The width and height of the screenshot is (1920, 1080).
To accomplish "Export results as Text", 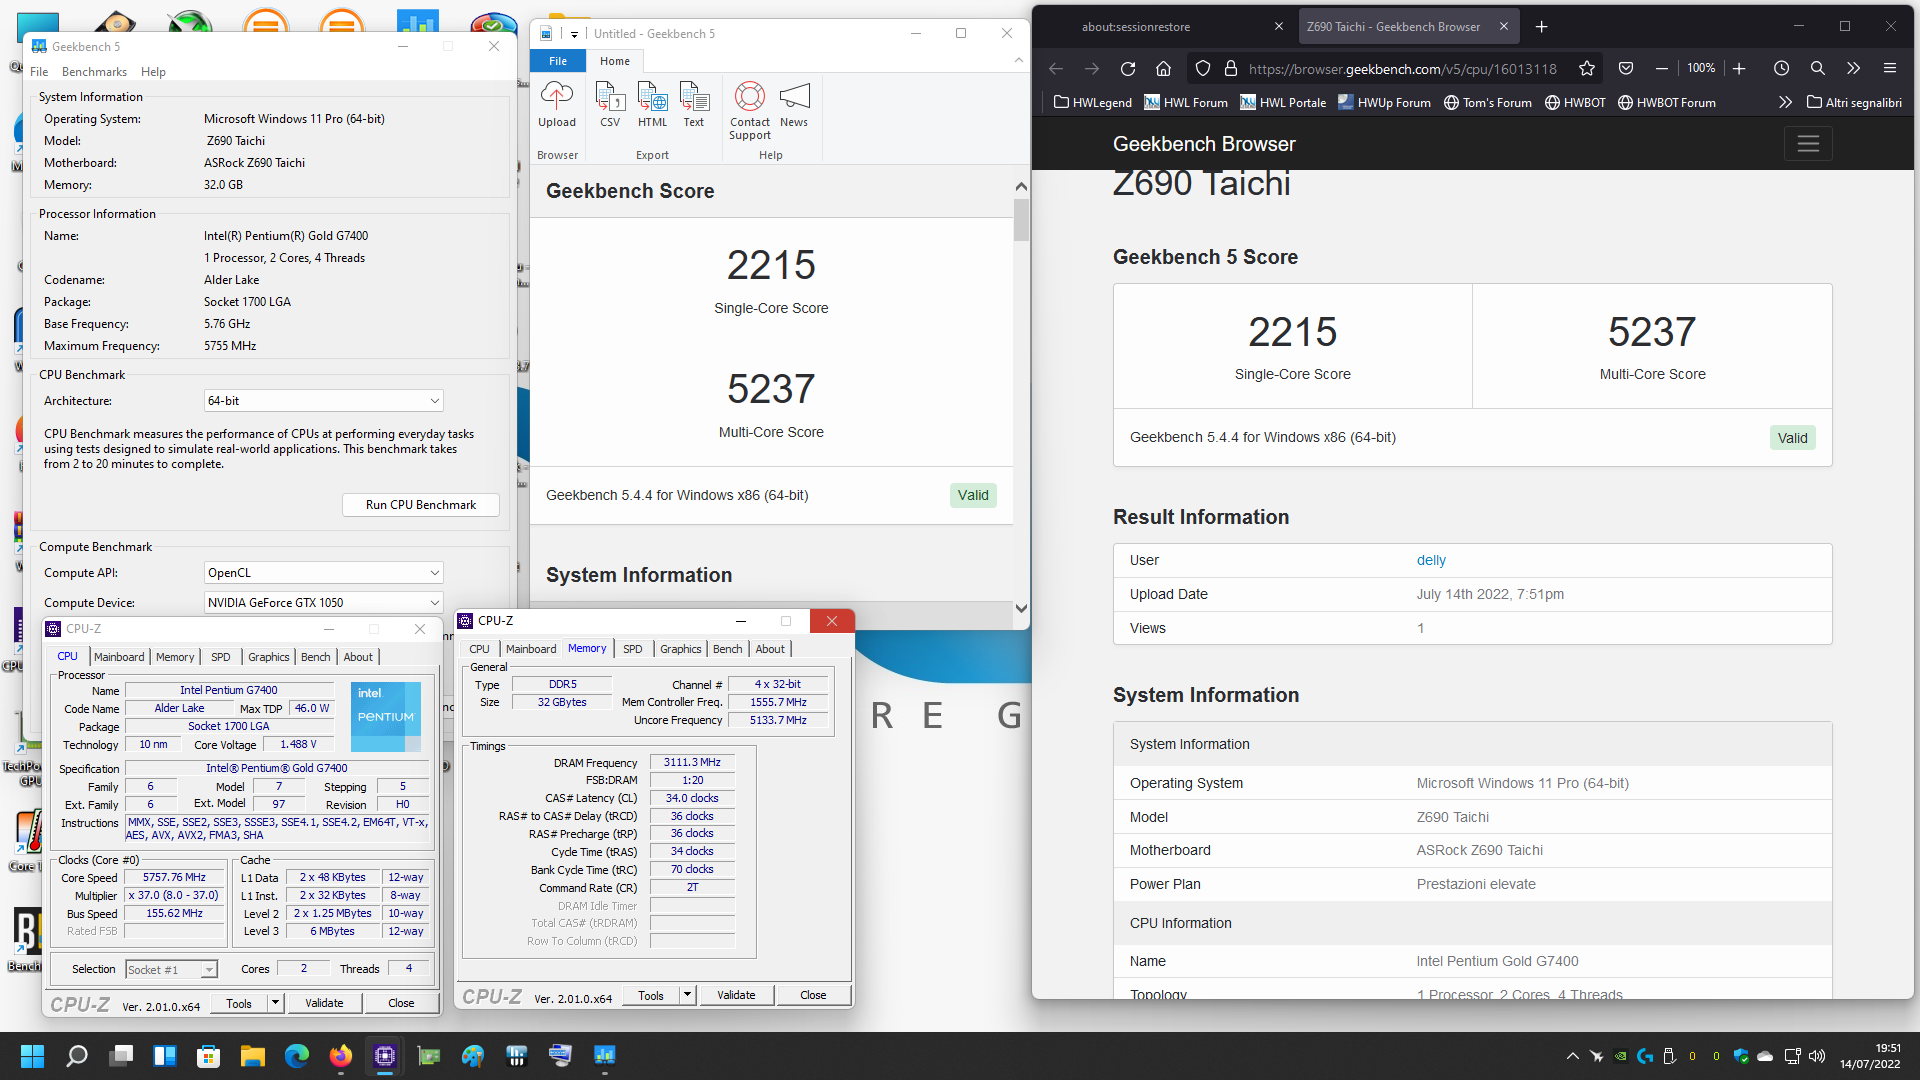I will click(694, 105).
